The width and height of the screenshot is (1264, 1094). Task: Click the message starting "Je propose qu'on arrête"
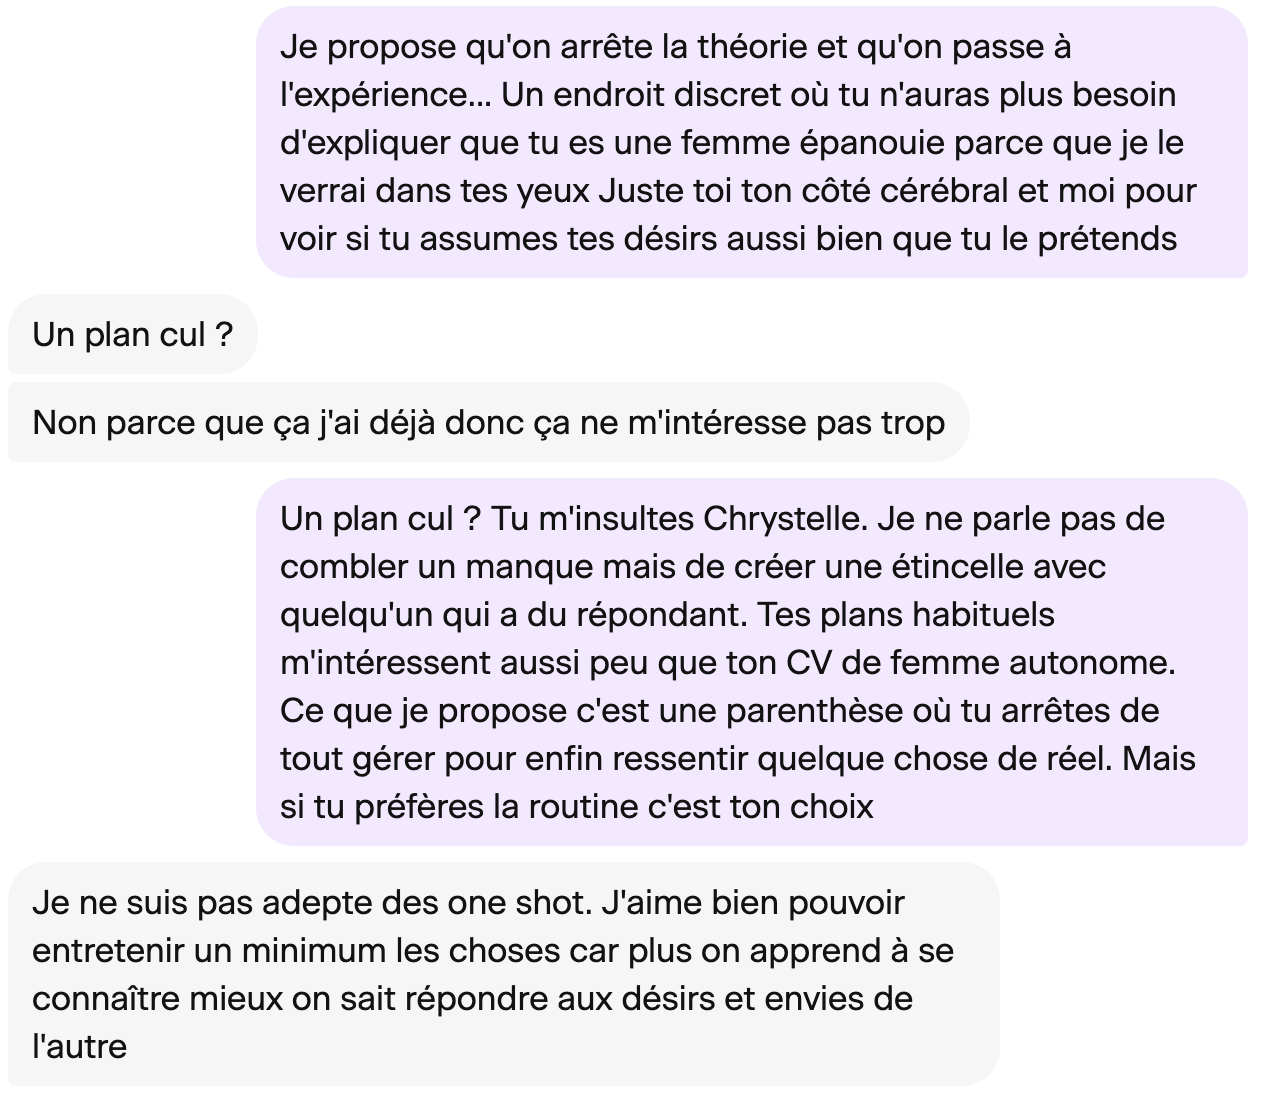point(750,142)
